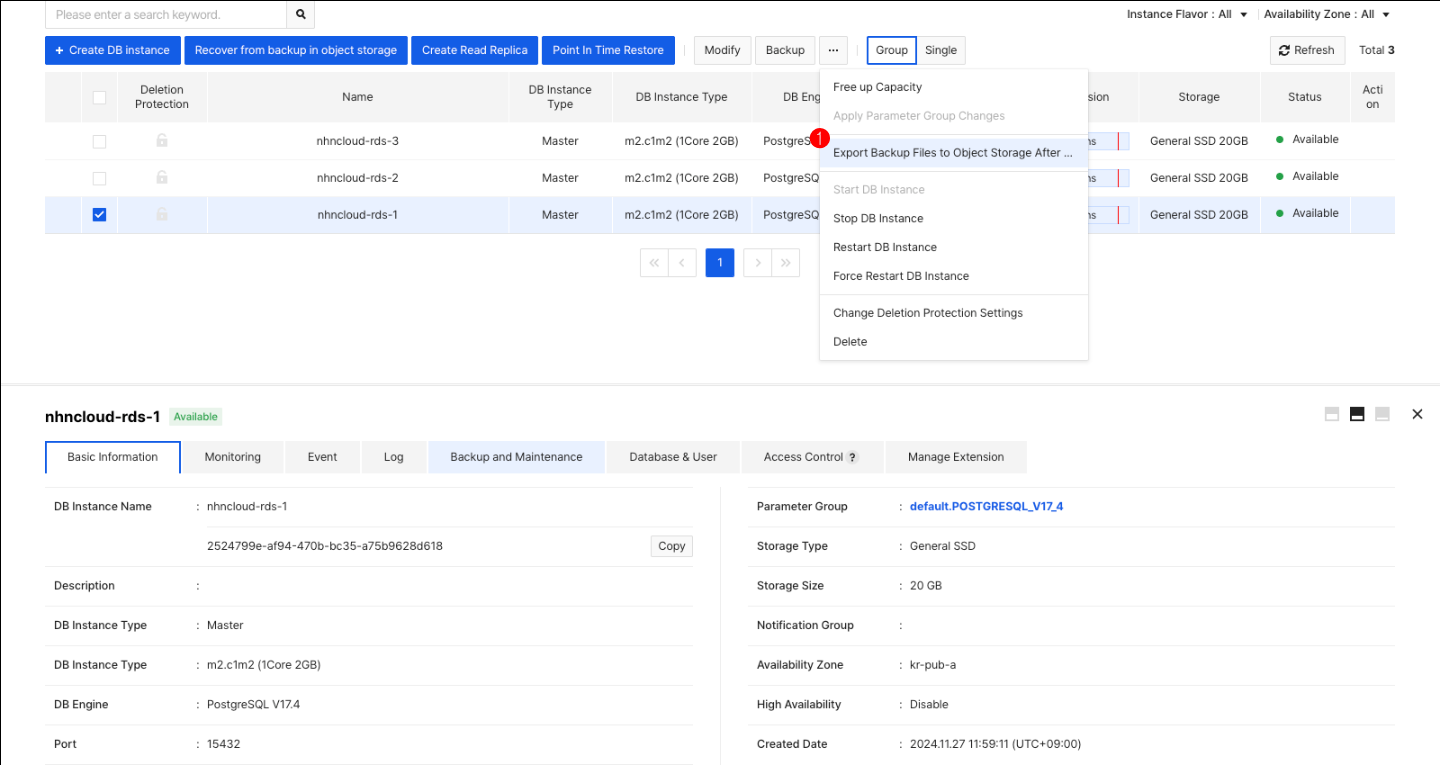Click the Storage column header
The width and height of the screenshot is (1440, 765).
click(x=1199, y=97)
